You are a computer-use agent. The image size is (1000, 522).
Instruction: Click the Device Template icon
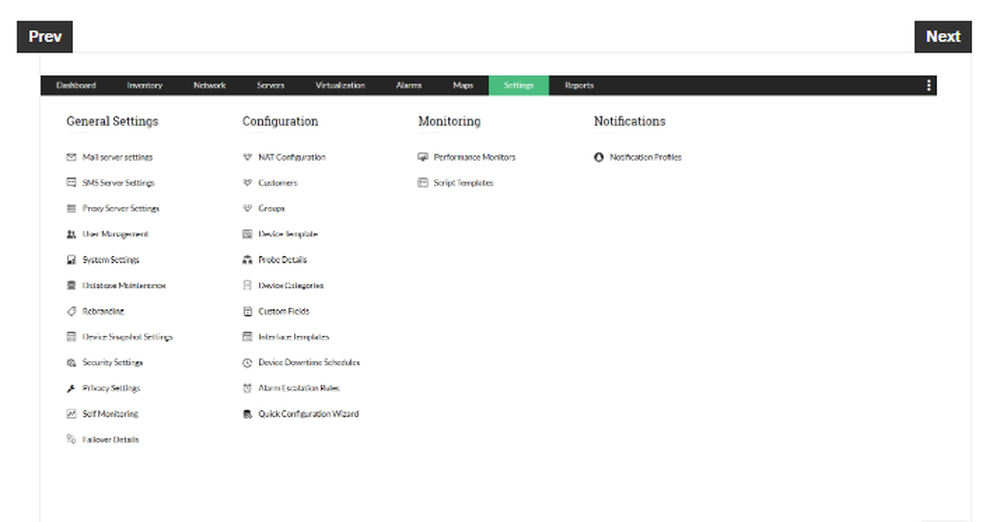pyautogui.click(x=247, y=234)
